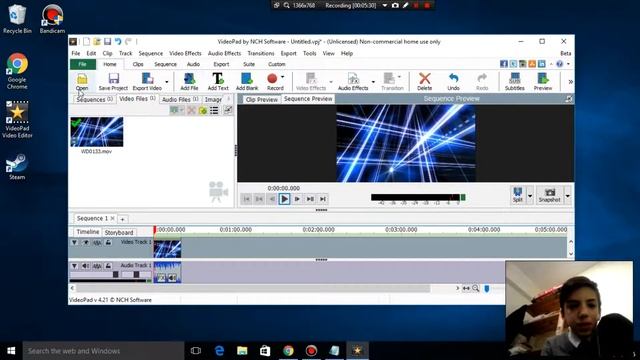Click the Split button under the preview
This screenshot has width=640, height=360.
tap(518, 195)
